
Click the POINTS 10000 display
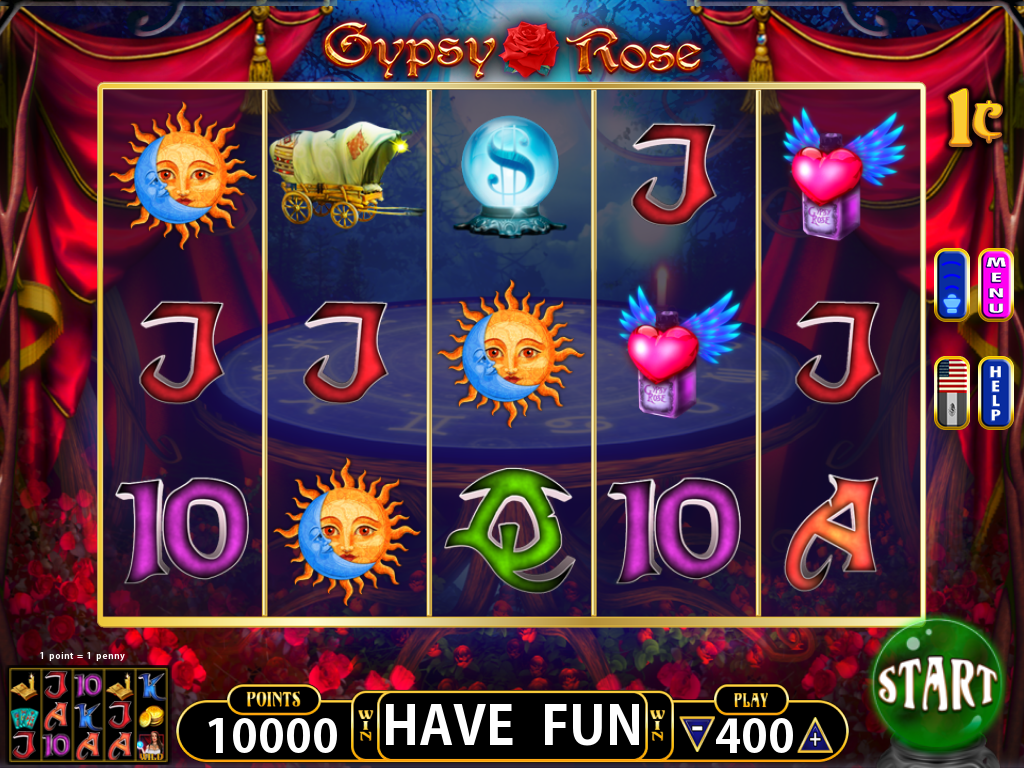pos(272,723)
